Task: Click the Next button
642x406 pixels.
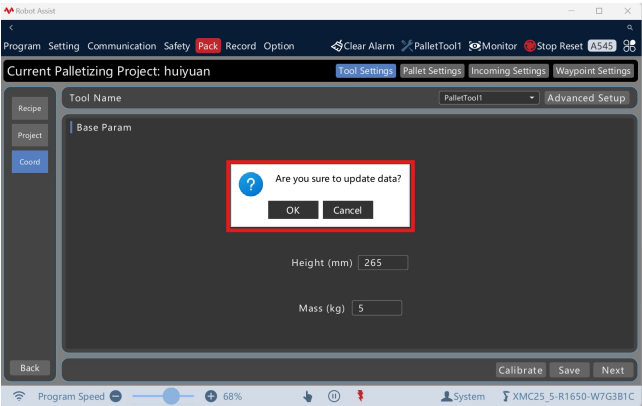Action: pos(613,370)
